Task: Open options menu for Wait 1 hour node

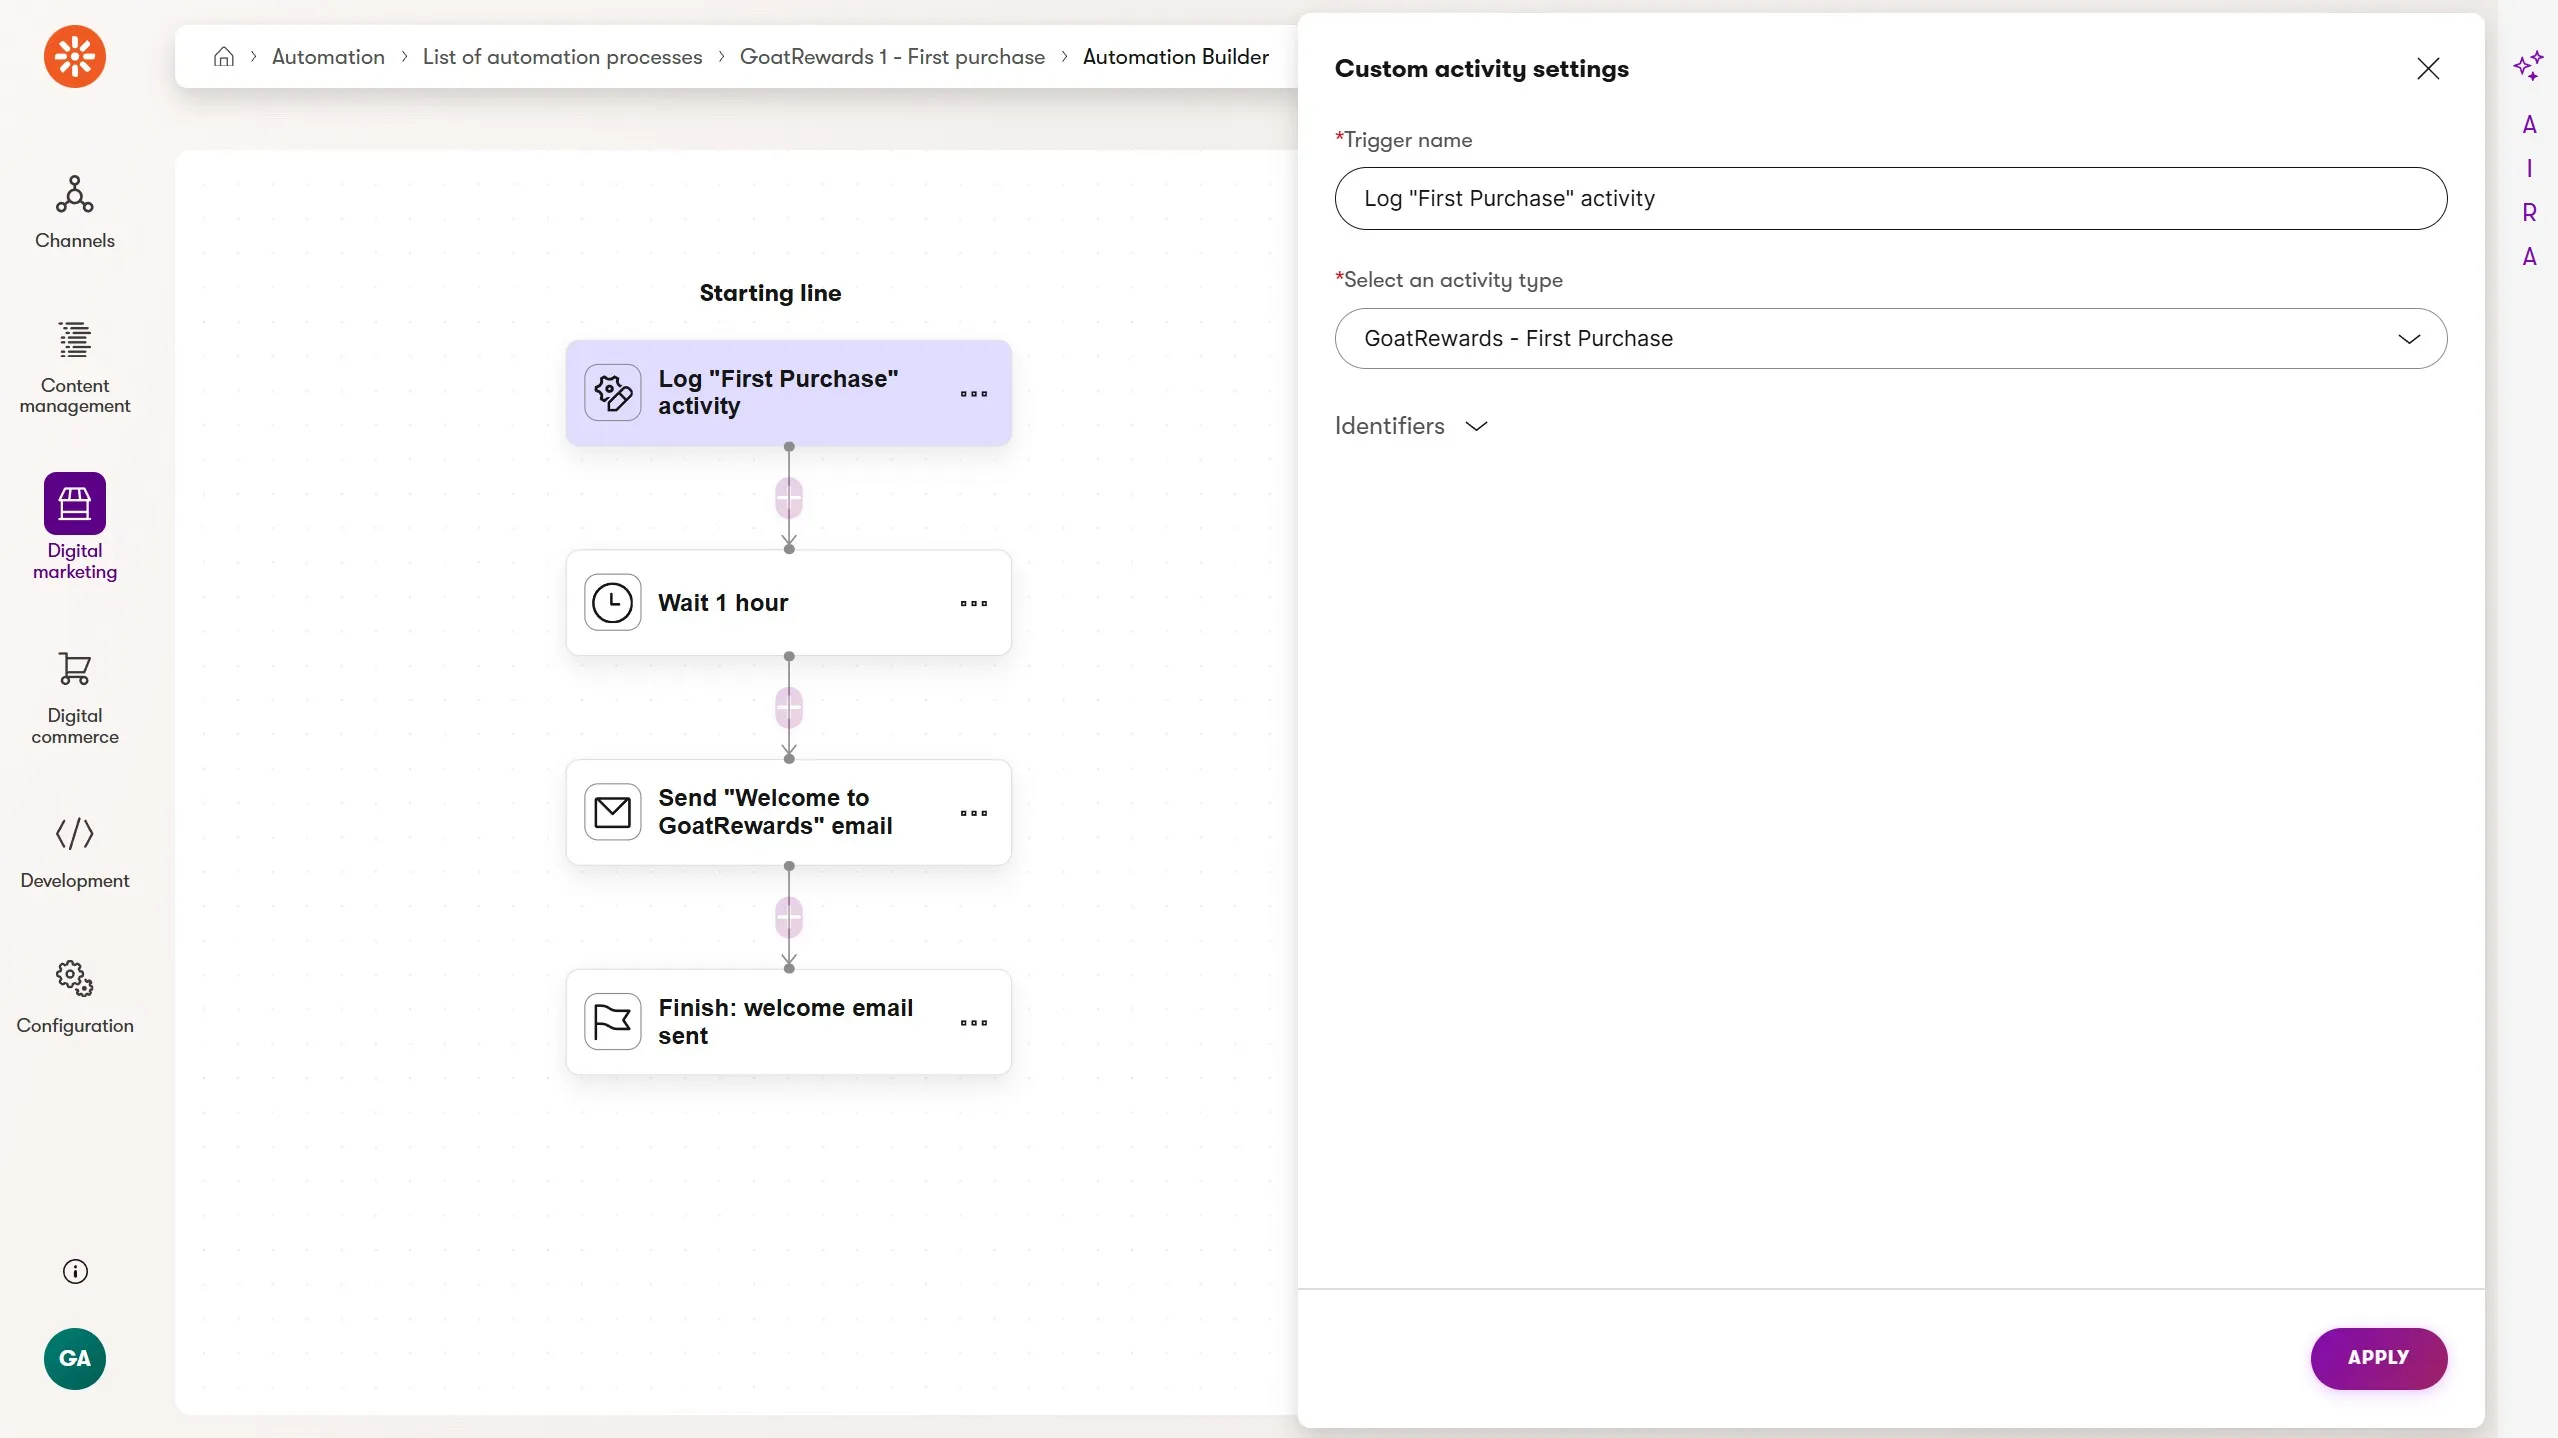Action: pos(973,603)
